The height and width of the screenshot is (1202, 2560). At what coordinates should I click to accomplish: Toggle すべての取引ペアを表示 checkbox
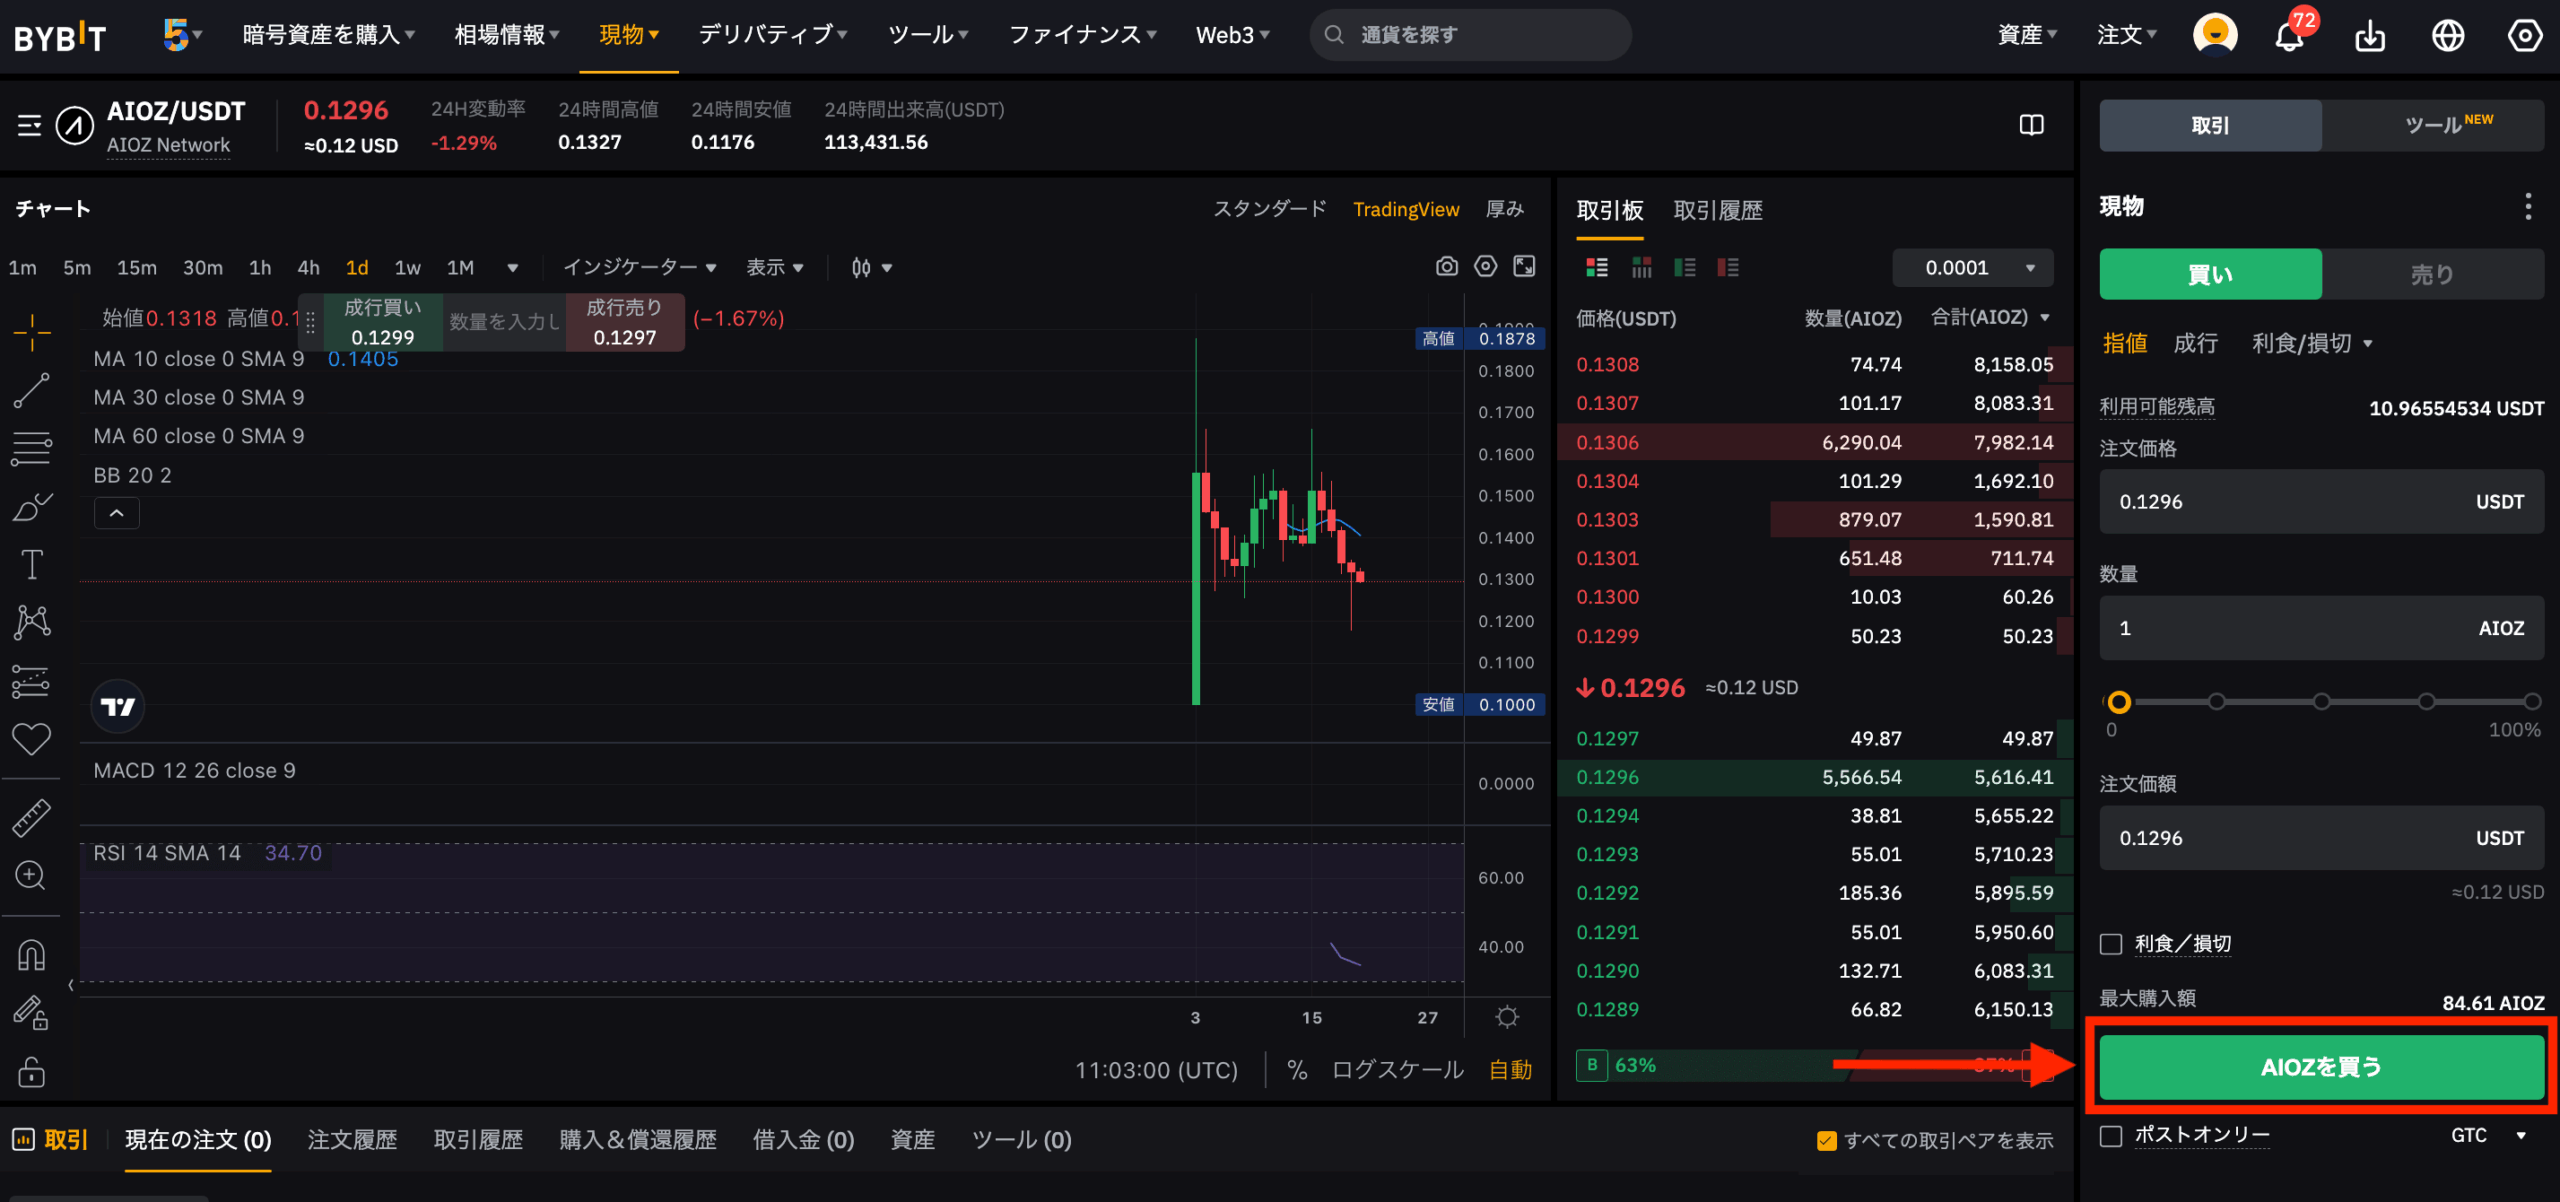[x=1826, y=1141]
